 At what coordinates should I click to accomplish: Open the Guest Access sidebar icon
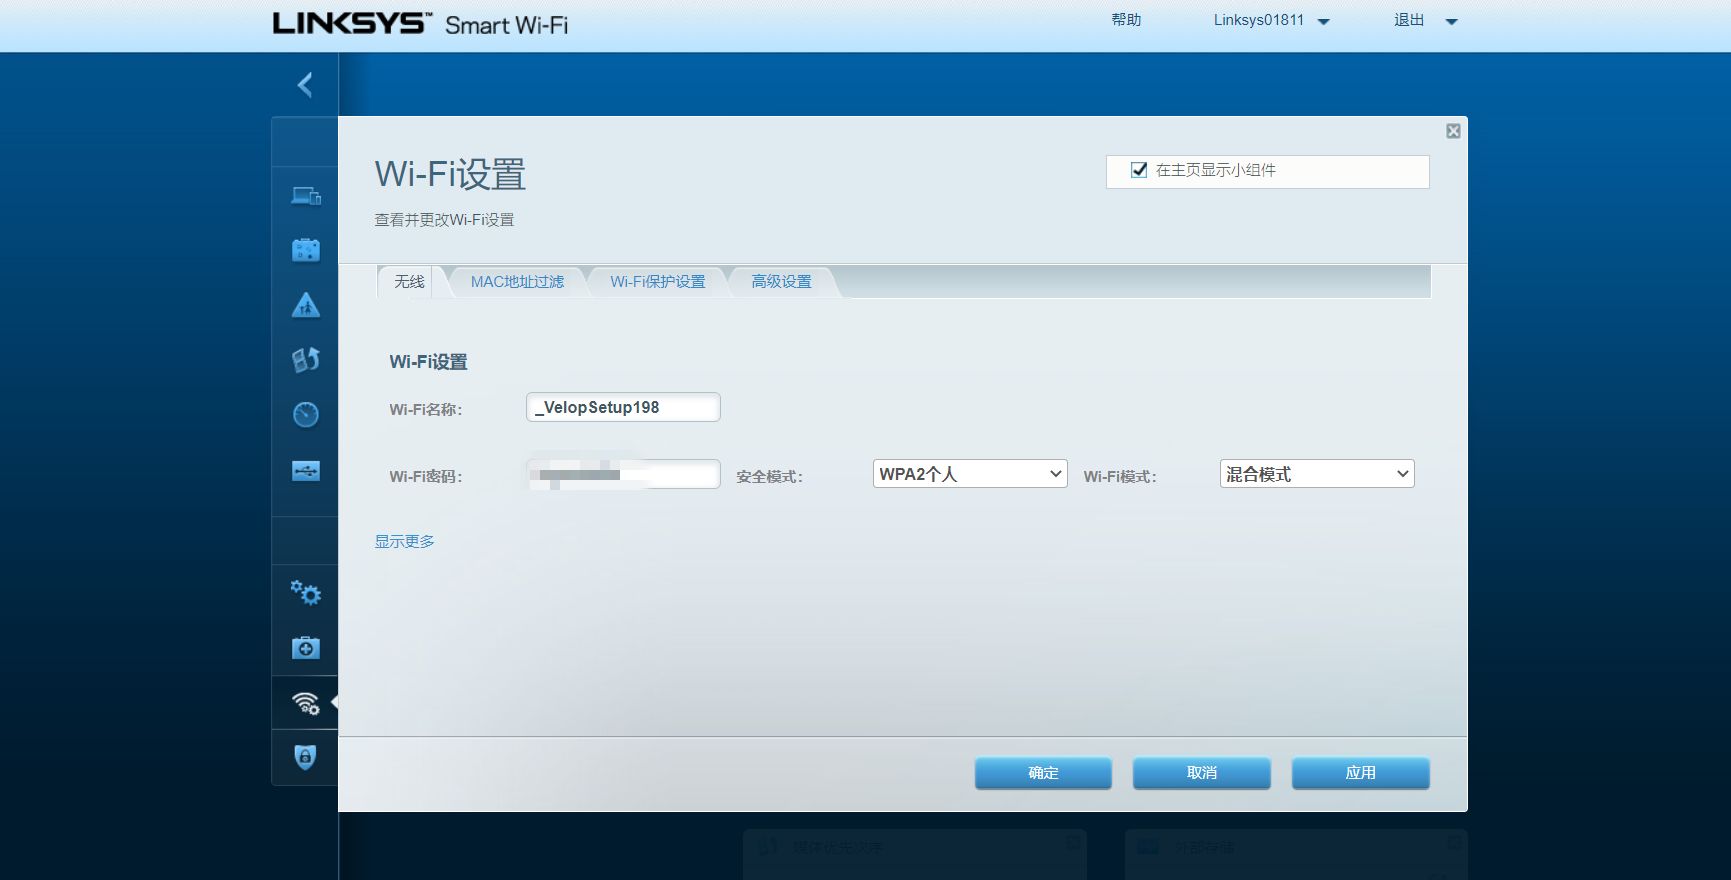click(x=305, y=250)
